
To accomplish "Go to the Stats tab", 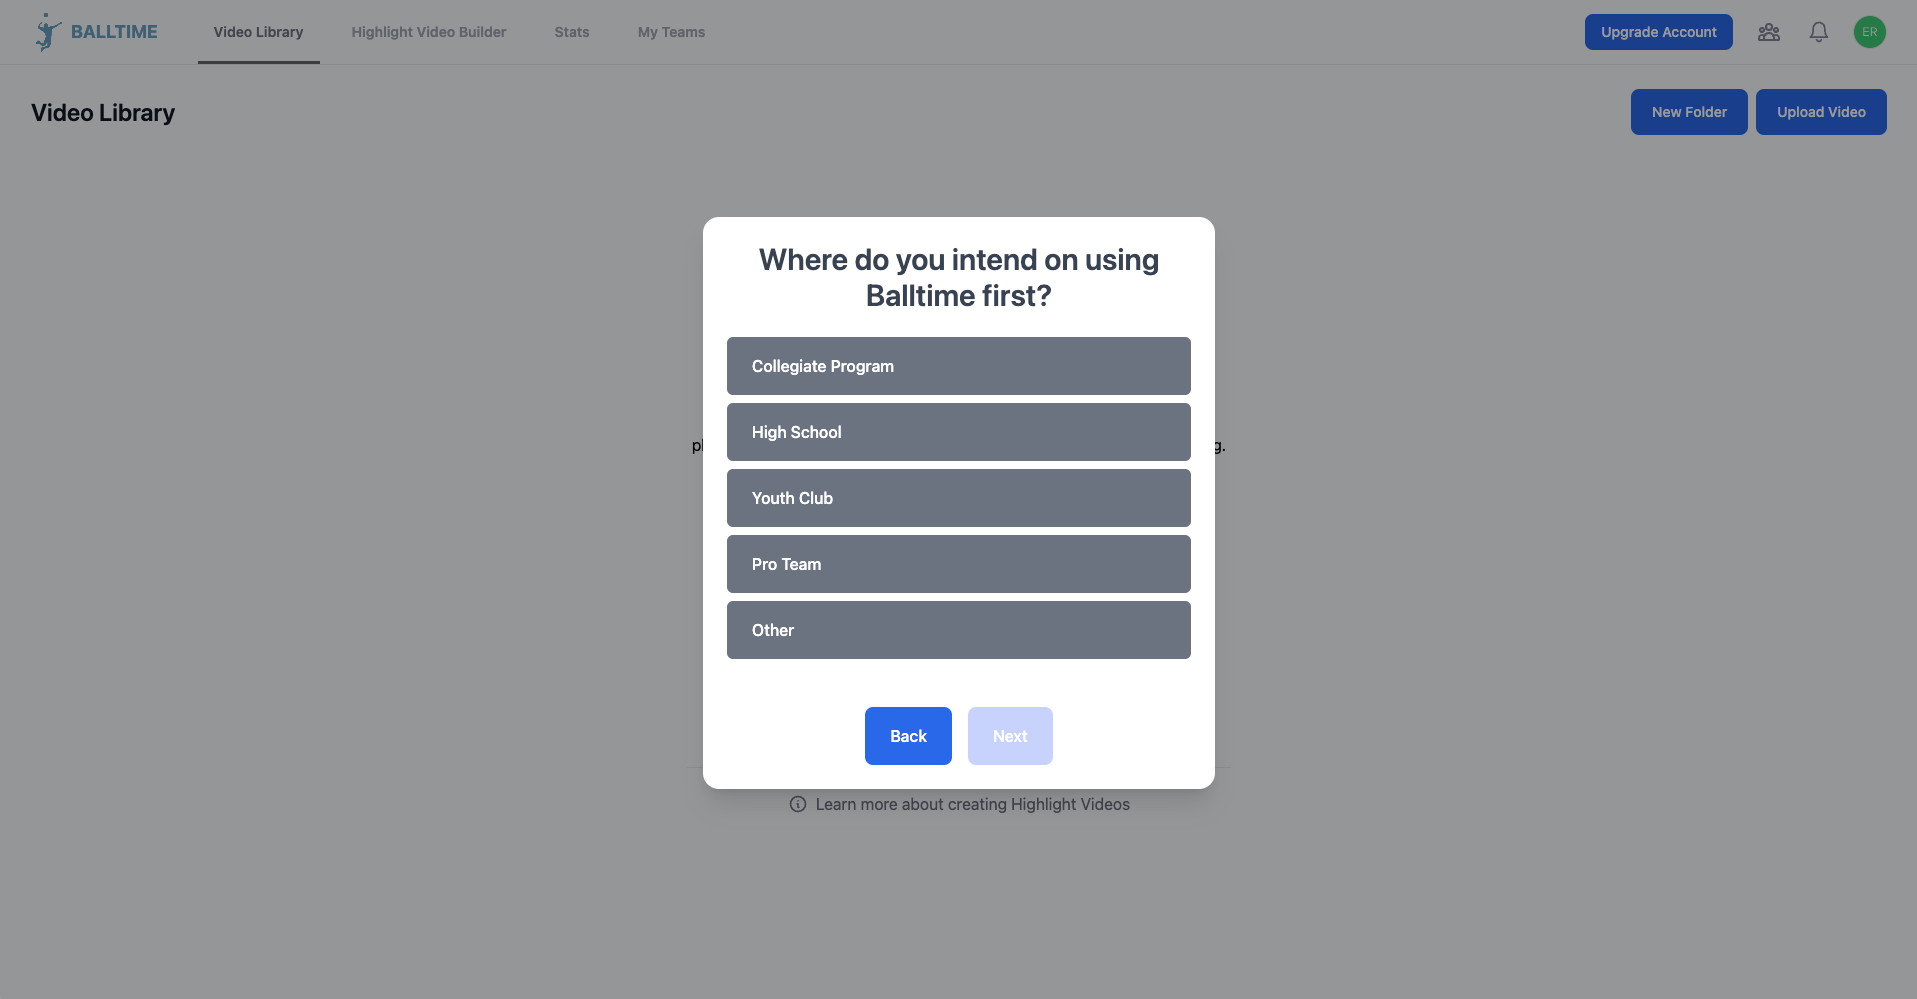I will [x=572, y=32].
